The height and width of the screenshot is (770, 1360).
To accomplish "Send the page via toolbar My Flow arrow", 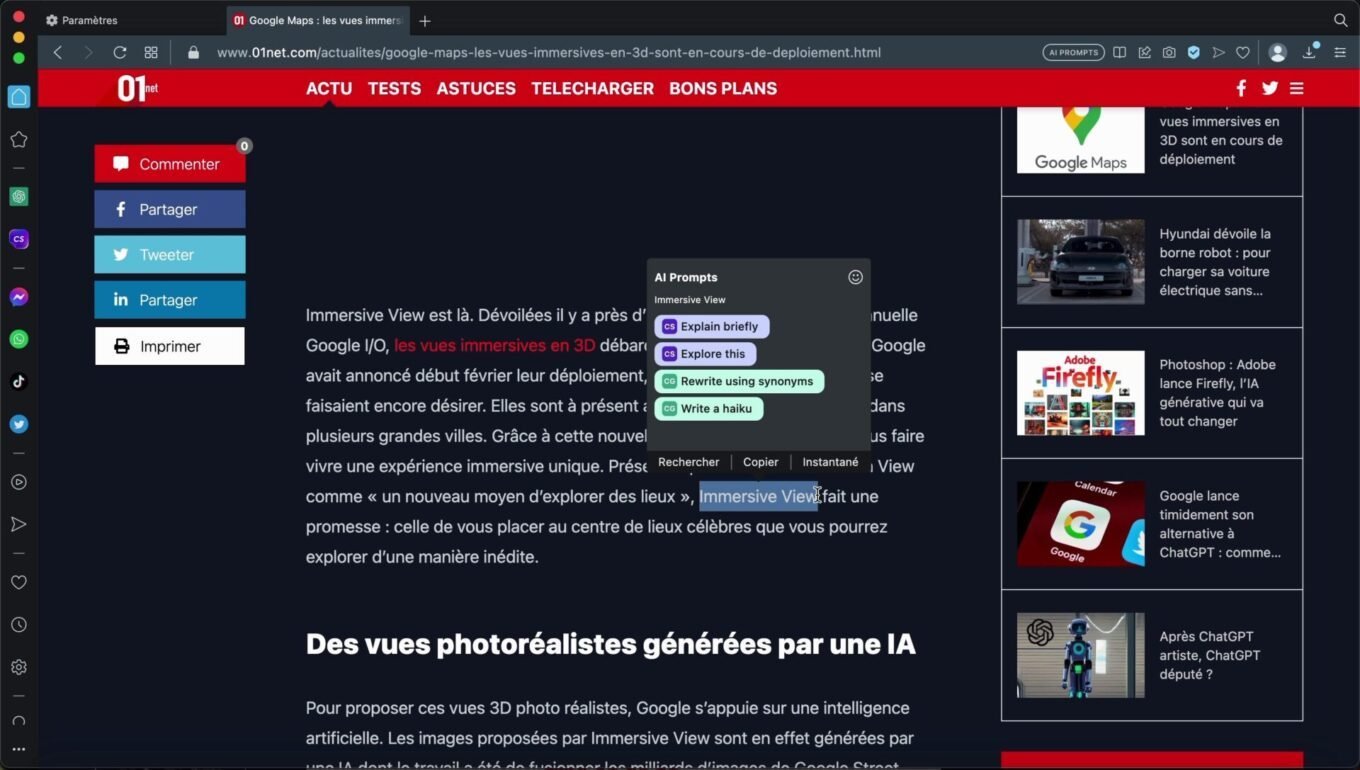I will click(x=1218, y=52).
